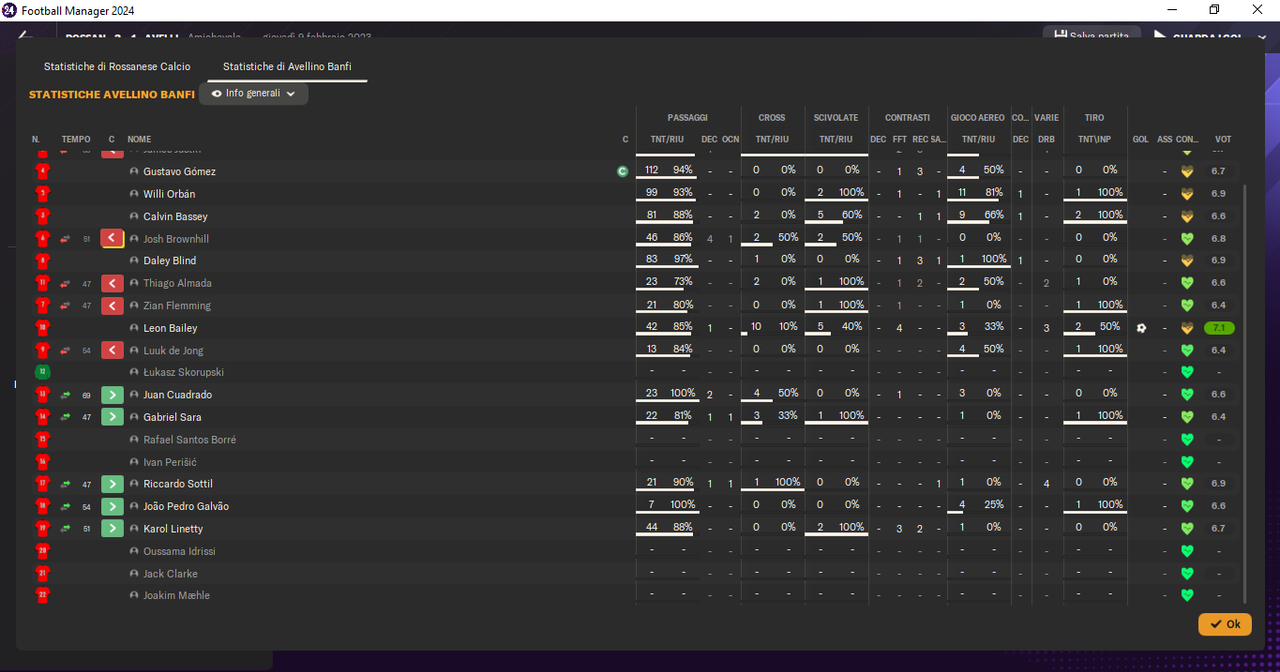This screenshot has height=672, width=1280.
Task: Click the green substituted-on arrow for Riccardo Sottil
Action: pyautogui.click(x=112, y=484)
